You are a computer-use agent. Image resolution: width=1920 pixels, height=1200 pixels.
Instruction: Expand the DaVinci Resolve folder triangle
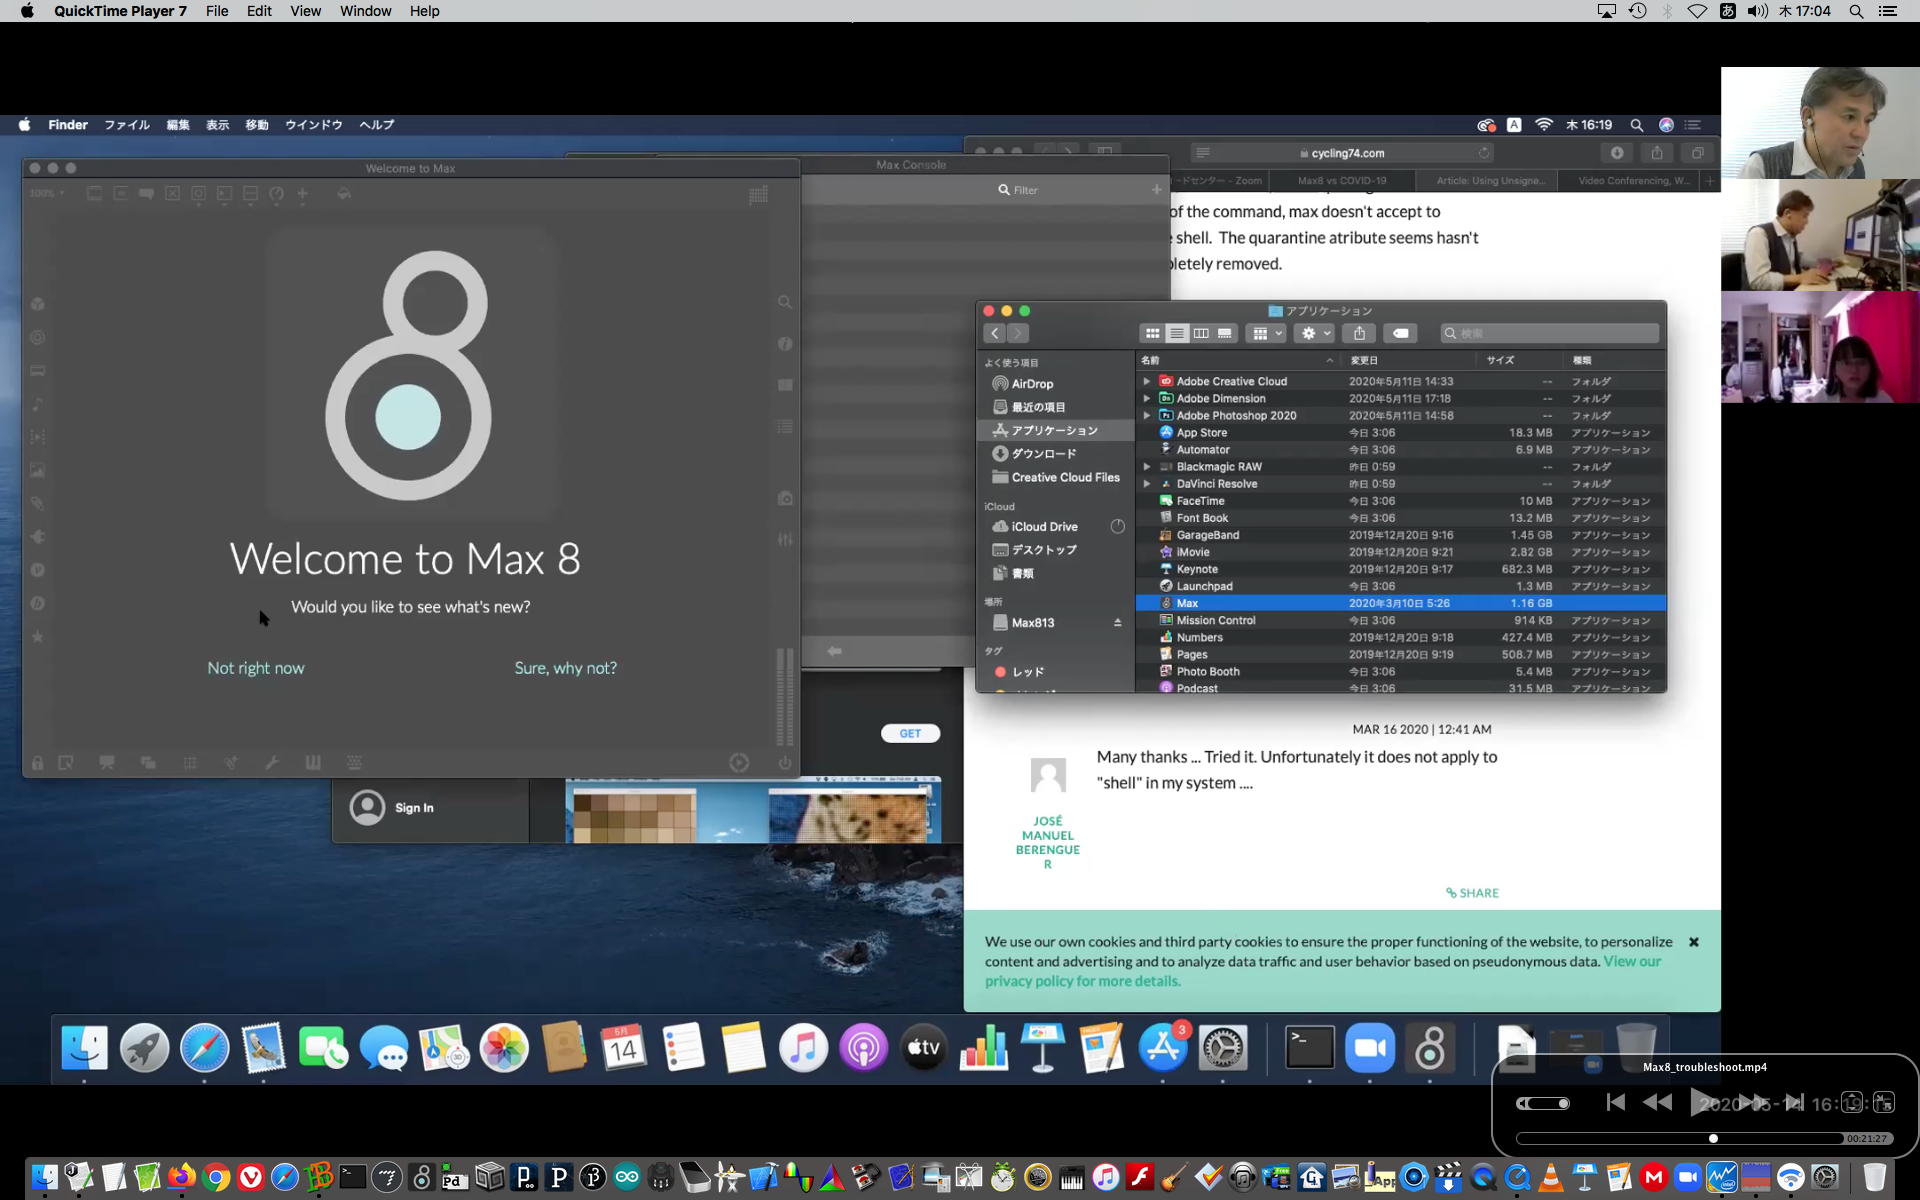1147,484
